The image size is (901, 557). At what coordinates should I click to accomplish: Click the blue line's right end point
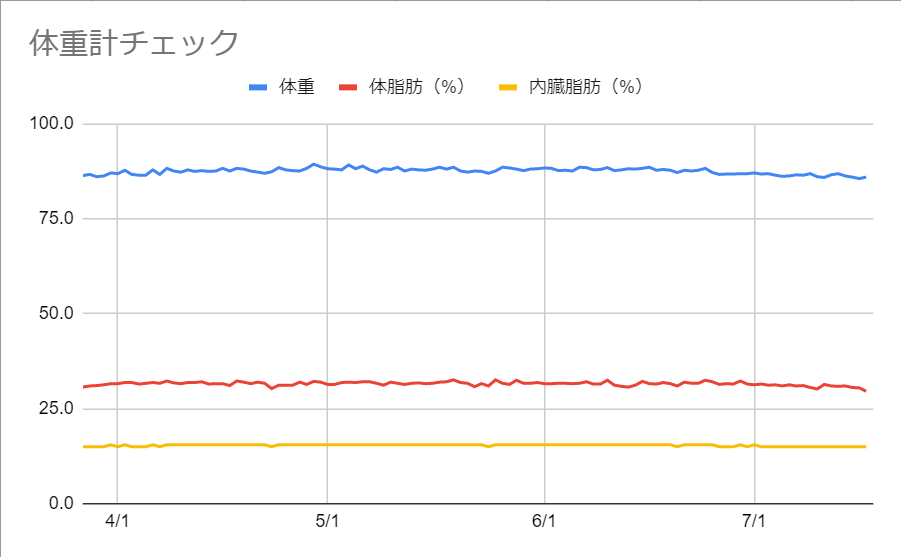(865, 177)
